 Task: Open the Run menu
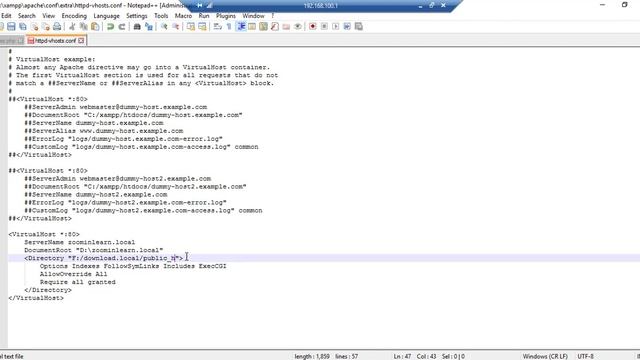click(204, 16)
